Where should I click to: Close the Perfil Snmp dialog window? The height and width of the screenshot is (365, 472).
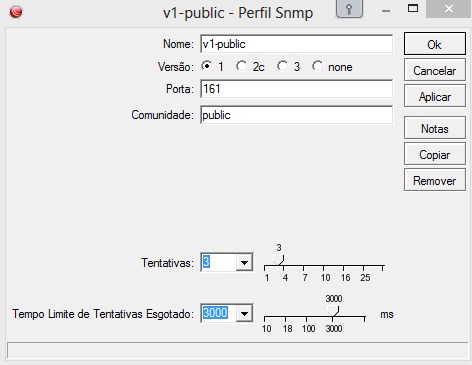[x=449, y=9]
